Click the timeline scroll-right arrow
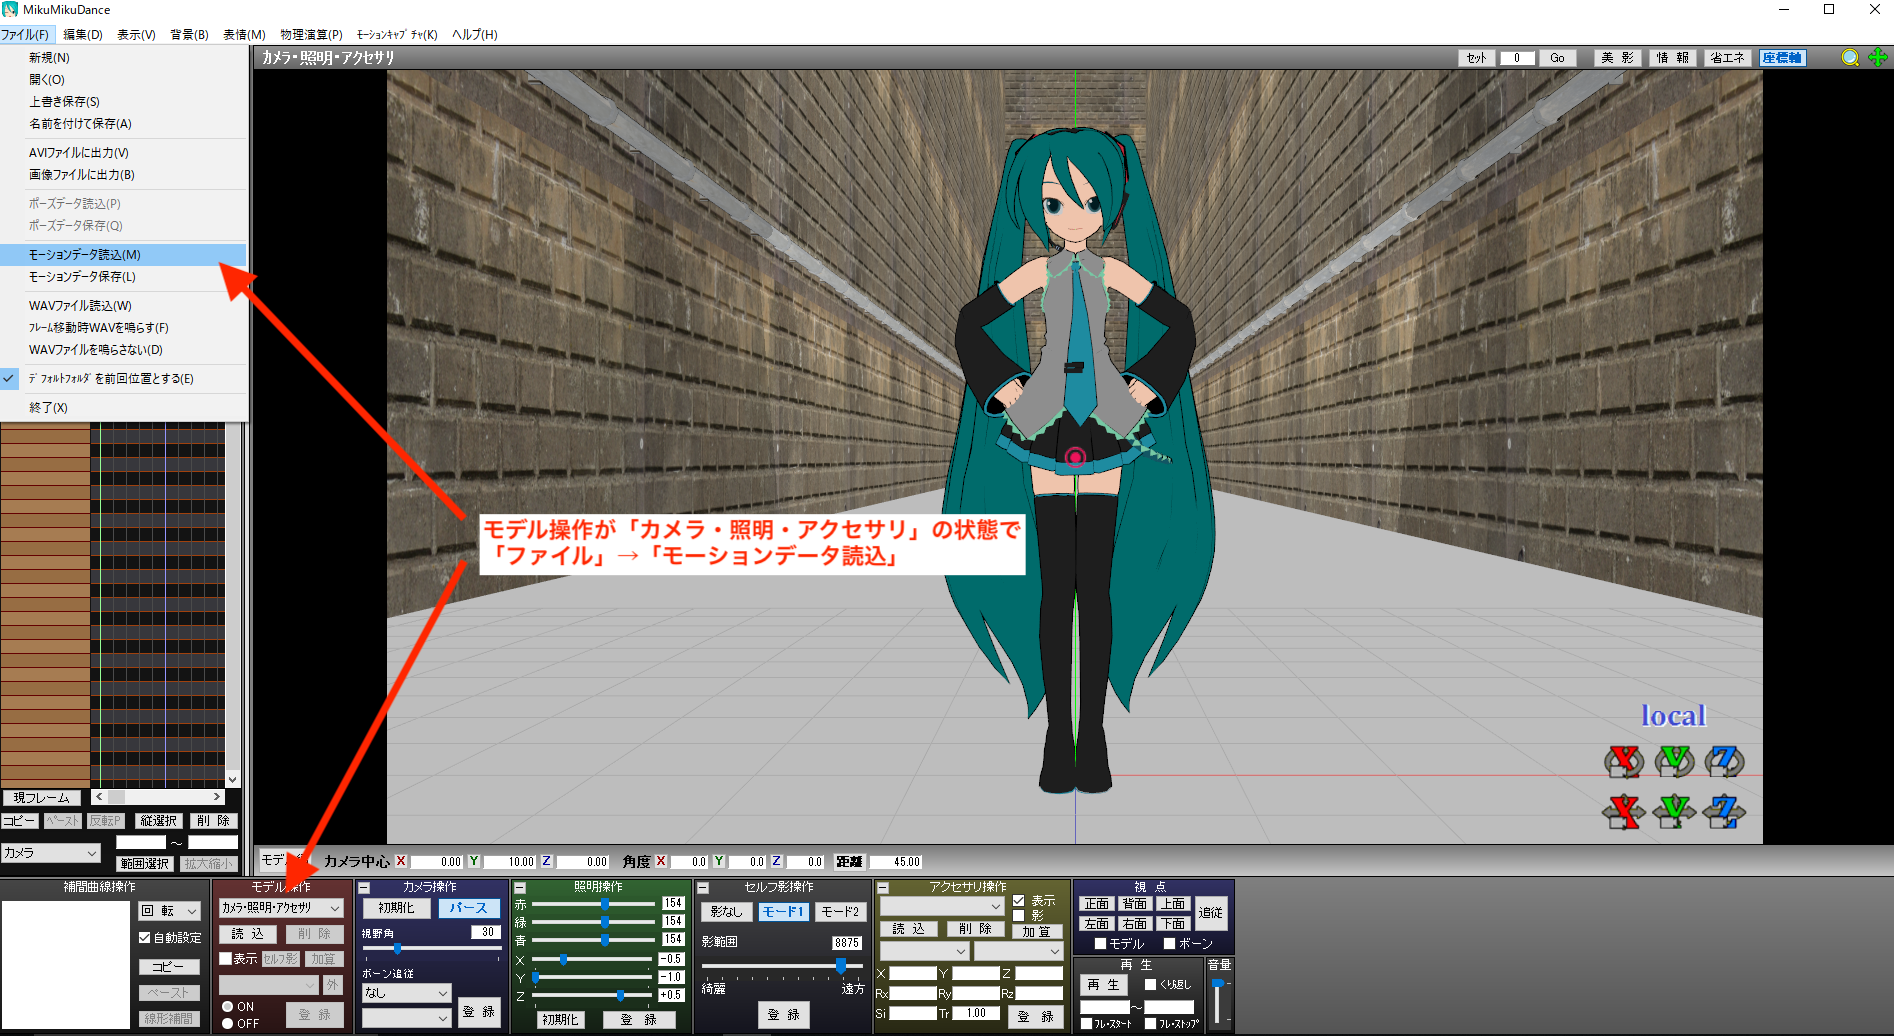This screenshot has width=1894, height=1036. pos(217,797)
